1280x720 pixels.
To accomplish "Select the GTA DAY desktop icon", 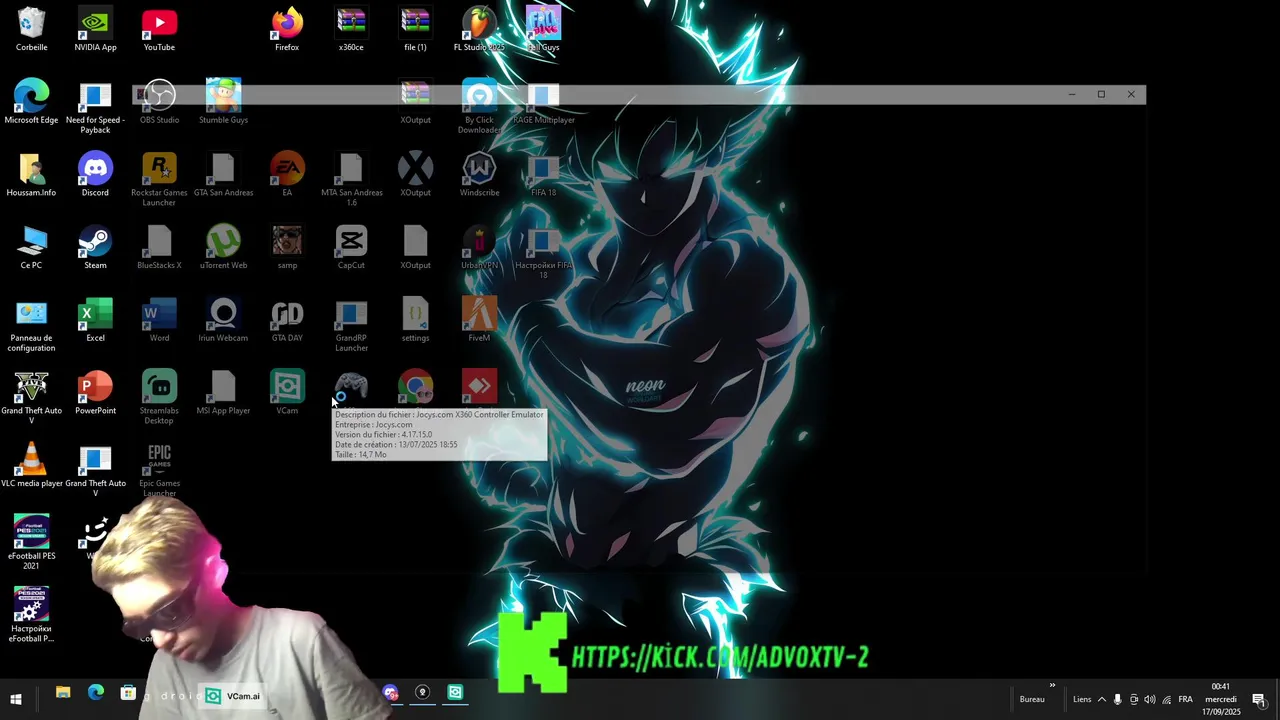I will click(287, 321).
